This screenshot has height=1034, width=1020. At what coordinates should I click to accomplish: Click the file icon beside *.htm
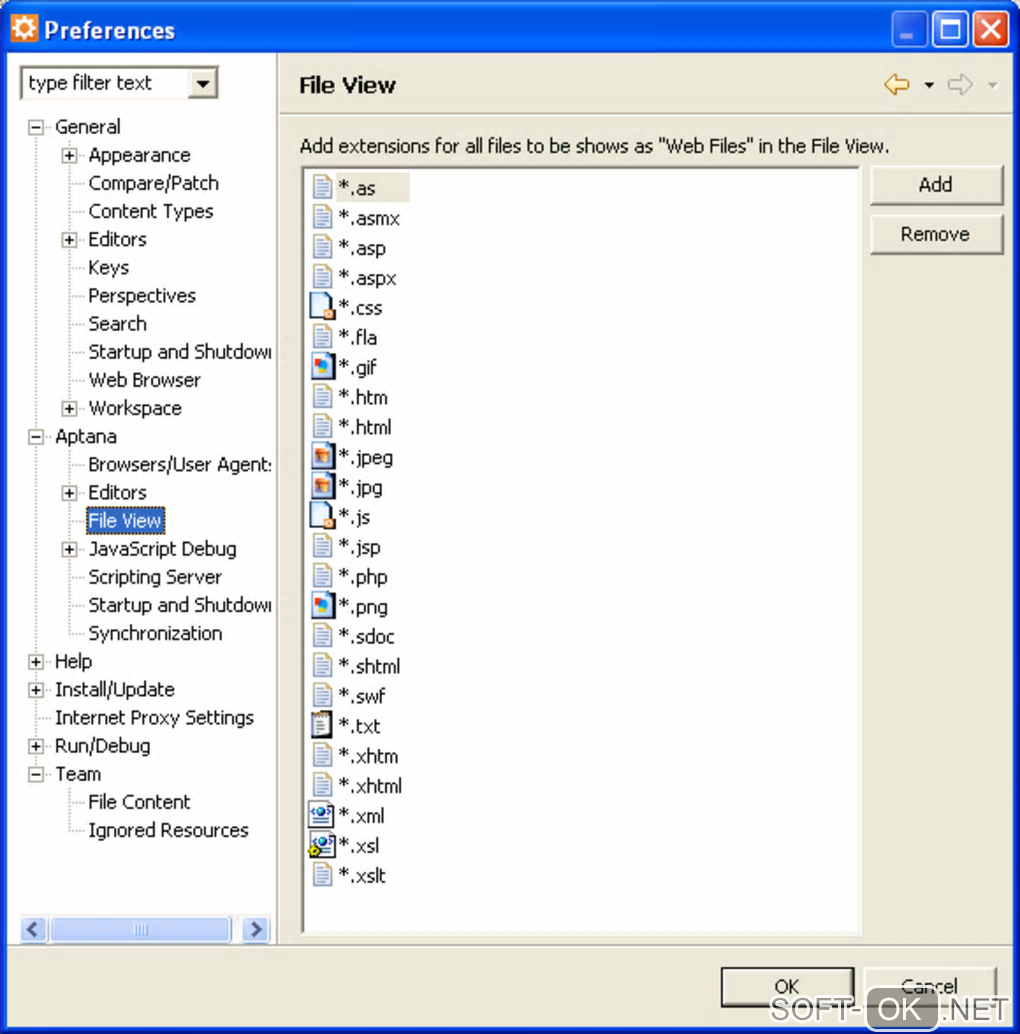click(322, 396)
